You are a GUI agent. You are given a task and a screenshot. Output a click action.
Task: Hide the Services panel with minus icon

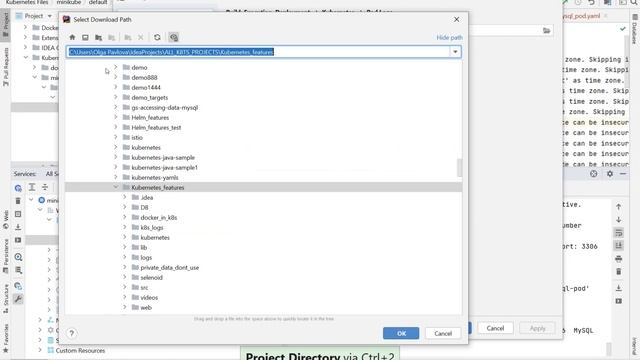coord(623,174)
